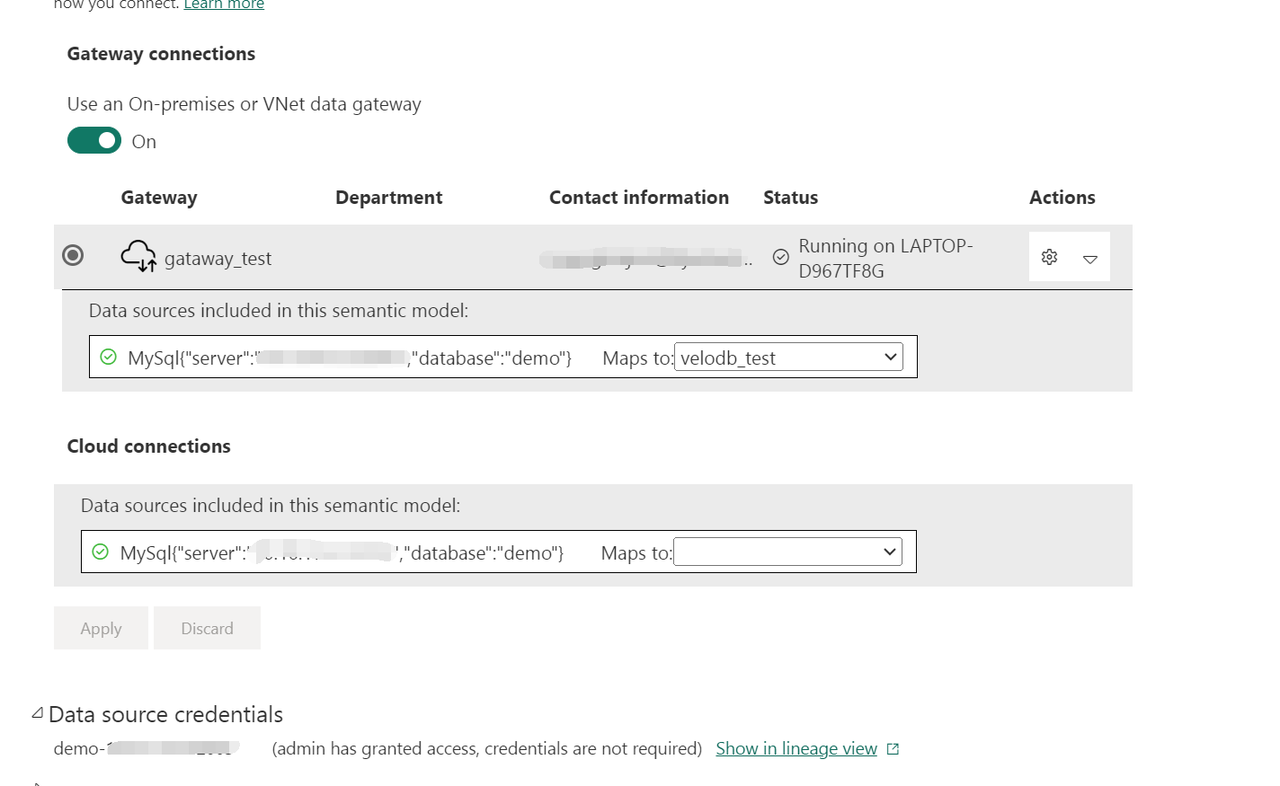Viewport: 1280px width, 786px height.
Task: Turn off the On-premises data gateway toggle
Action: (x=94, y=141)
